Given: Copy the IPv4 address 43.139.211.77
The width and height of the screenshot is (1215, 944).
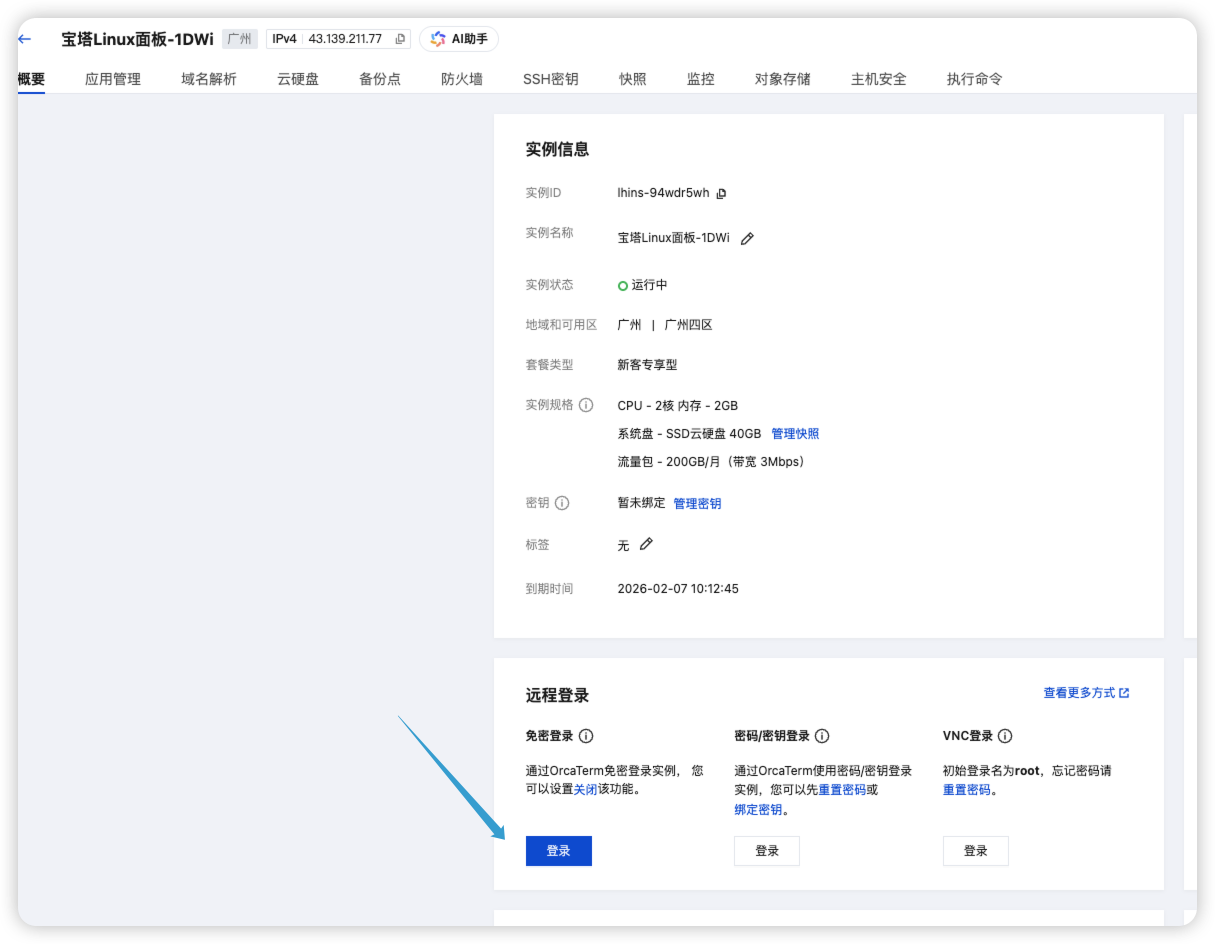Looking at the screenshot, I should pos(400,39).
